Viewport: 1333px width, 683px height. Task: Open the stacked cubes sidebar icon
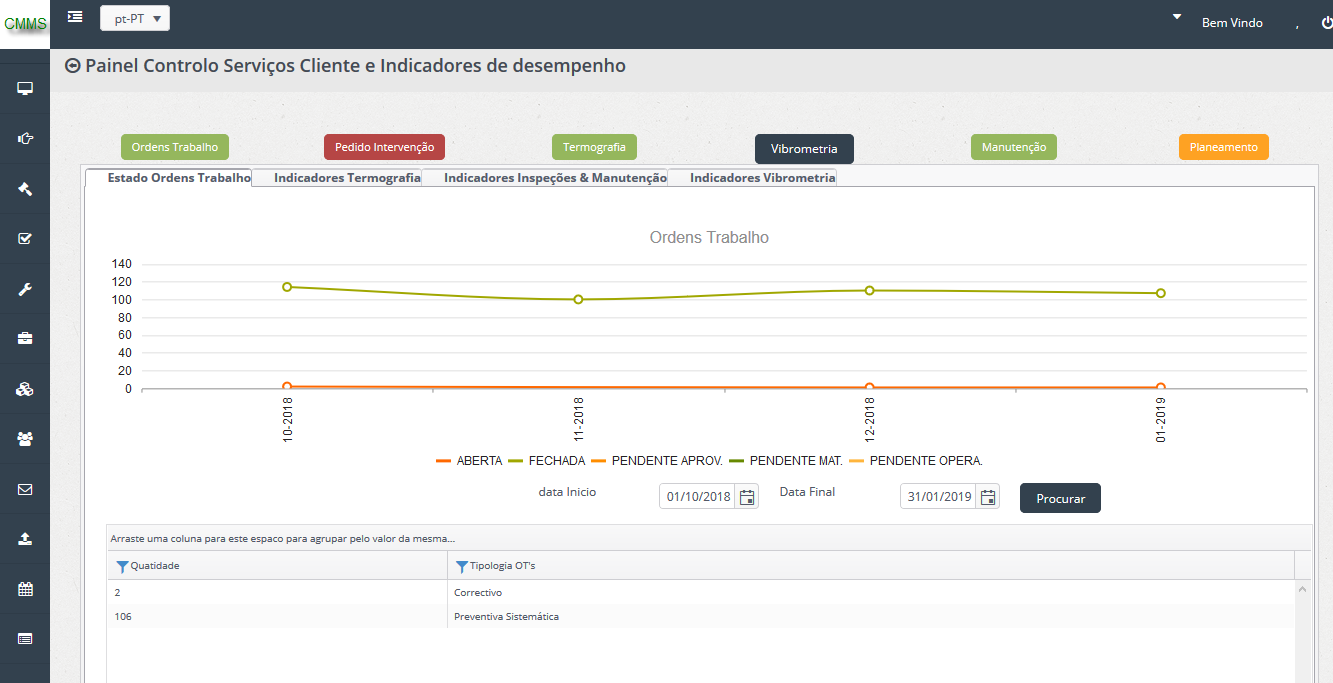point(25,389)
